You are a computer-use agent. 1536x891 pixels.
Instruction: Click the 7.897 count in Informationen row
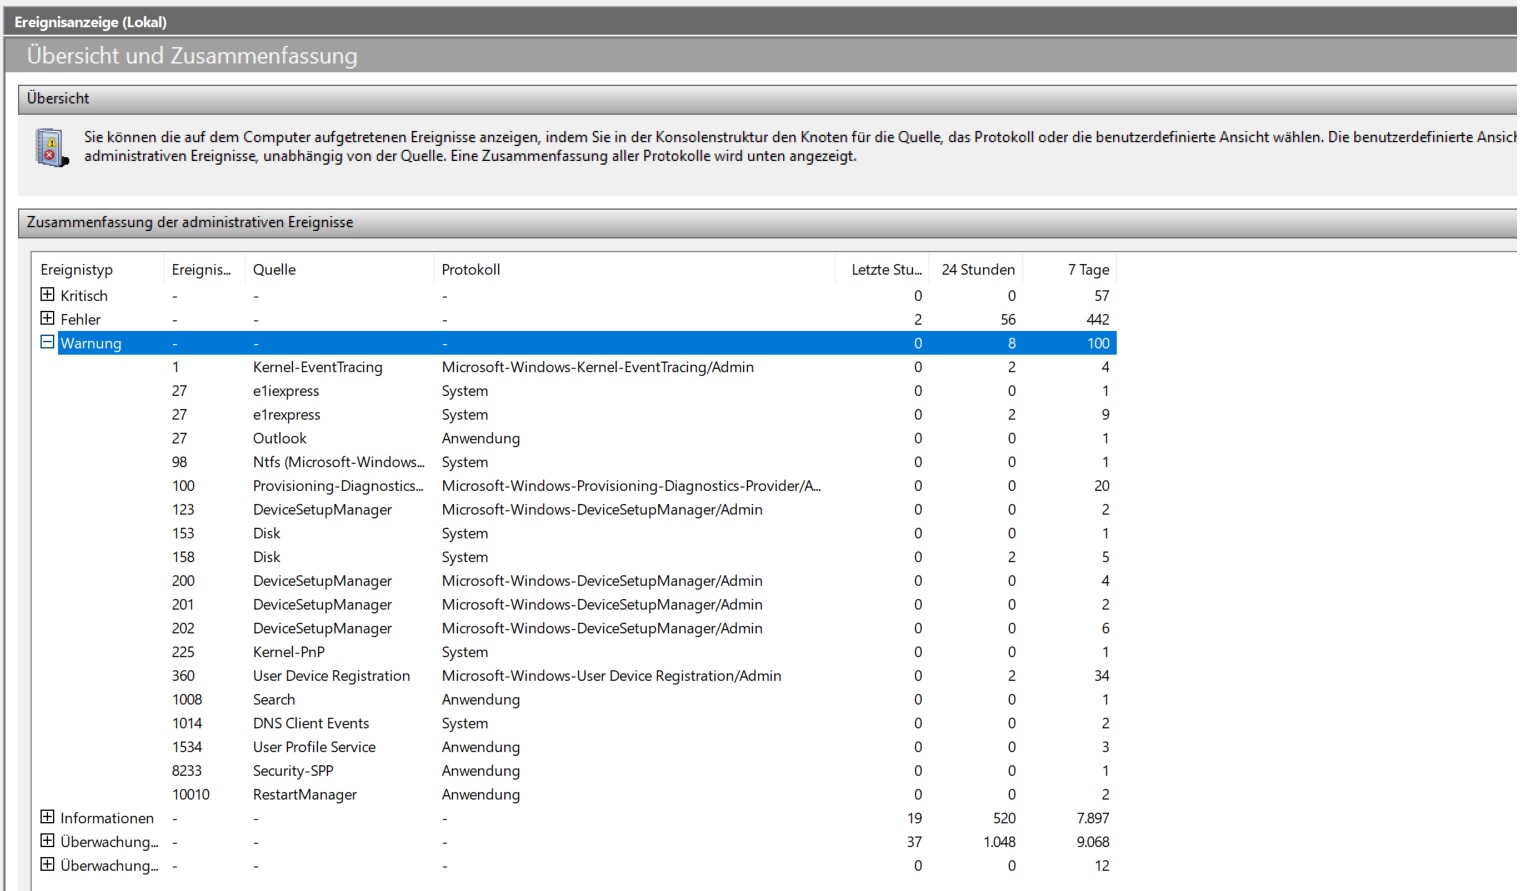click(1093, 818)
